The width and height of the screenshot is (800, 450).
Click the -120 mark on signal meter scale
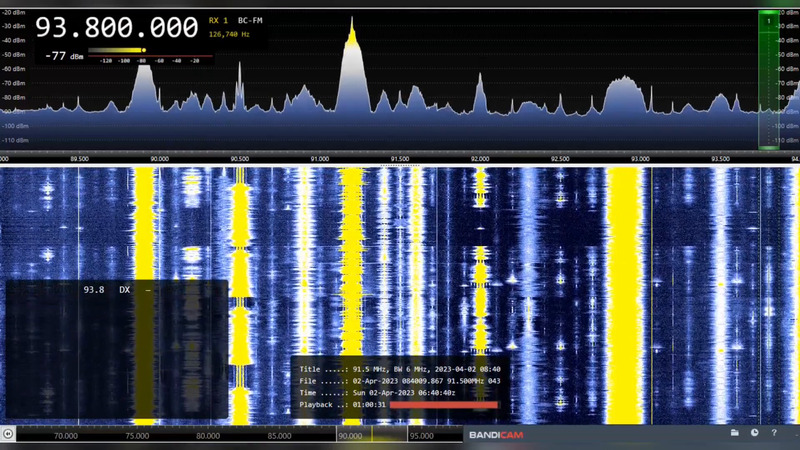(x=106, y=61)
